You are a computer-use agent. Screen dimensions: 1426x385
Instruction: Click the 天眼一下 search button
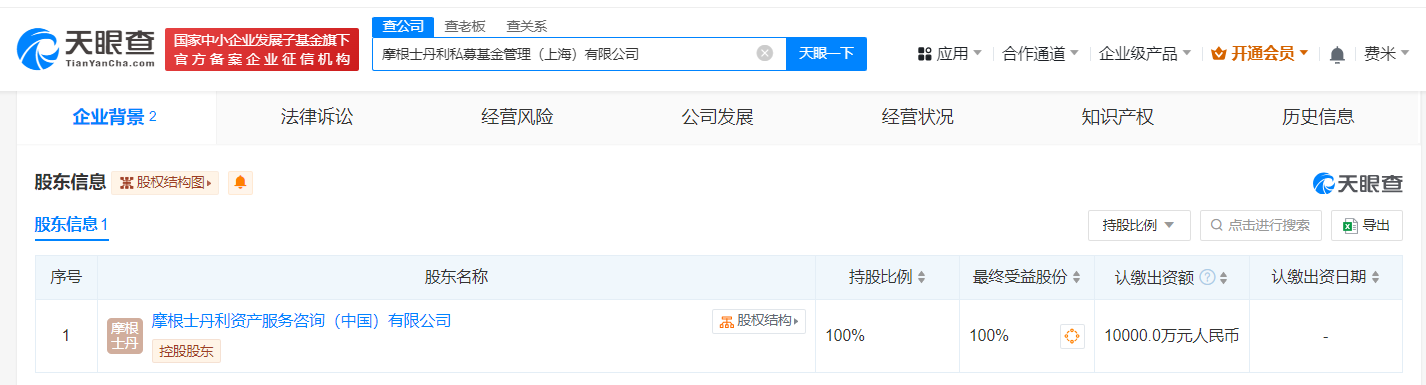[826, 53]
